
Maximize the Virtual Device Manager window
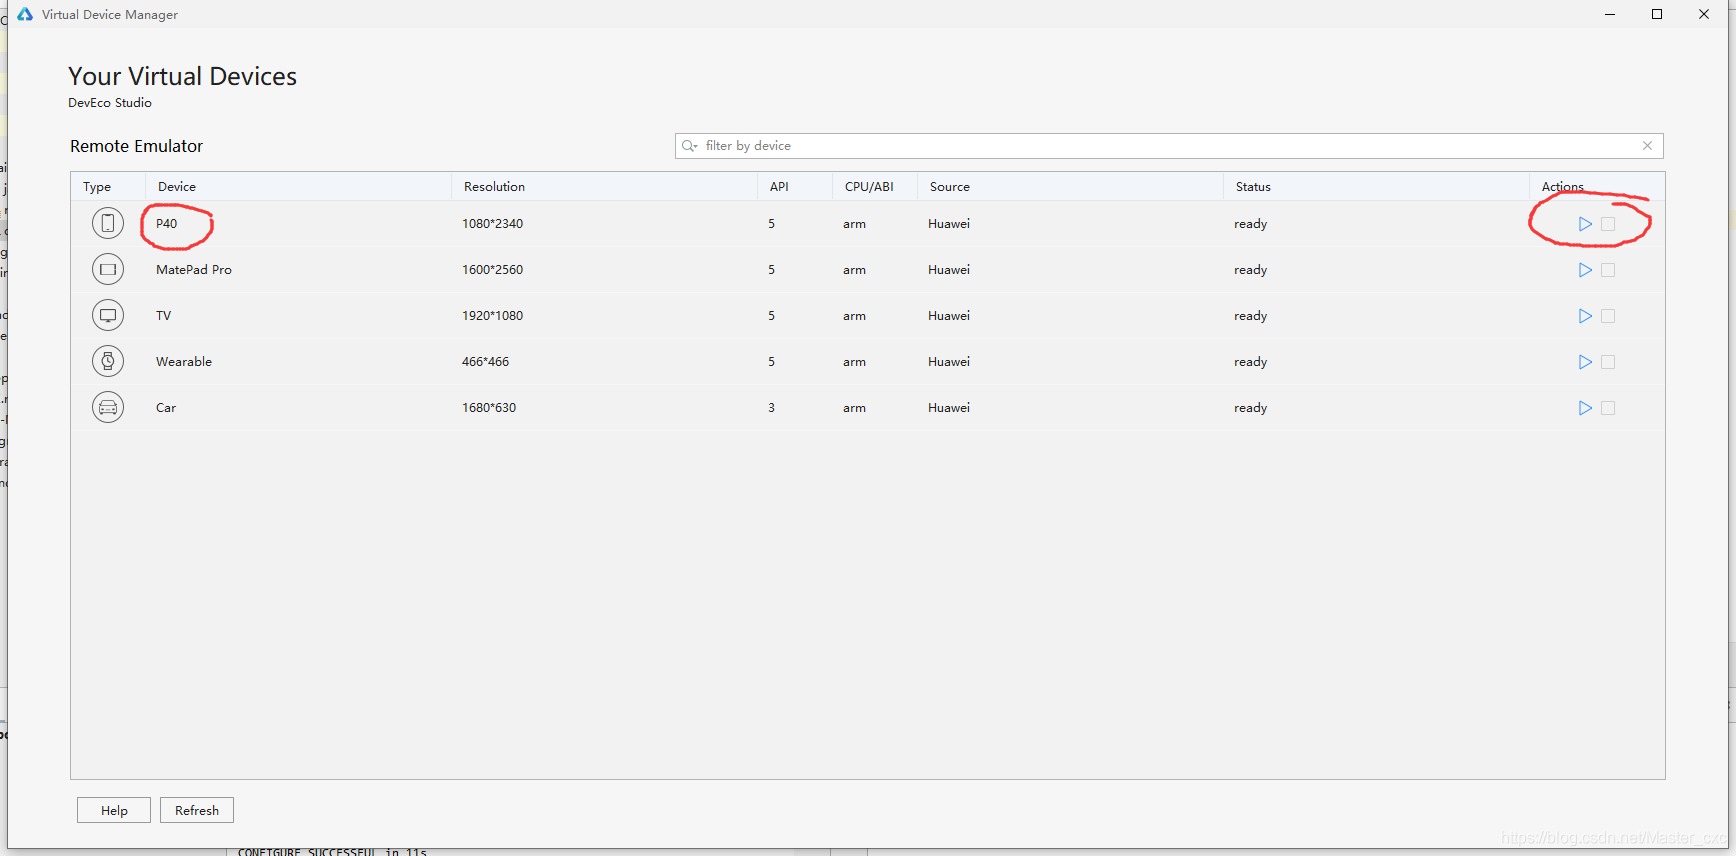tap(1657, 14)
